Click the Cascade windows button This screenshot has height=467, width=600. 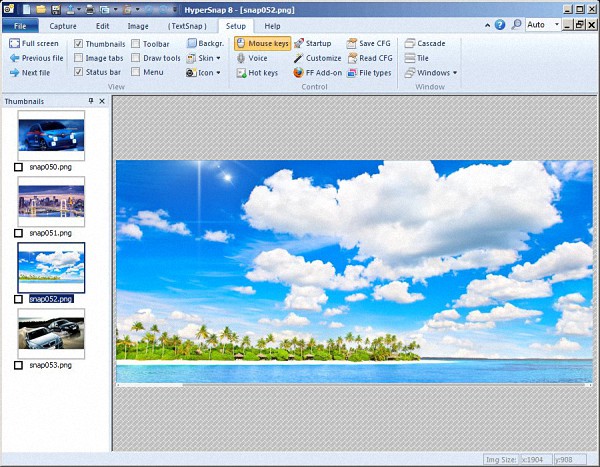pos(426,44)
